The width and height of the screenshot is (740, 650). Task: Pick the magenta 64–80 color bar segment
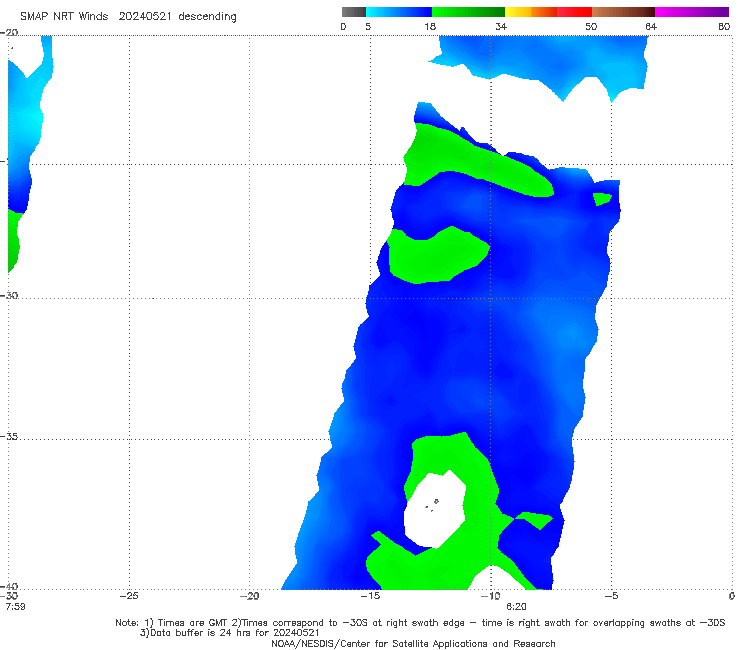pos(692,12)
